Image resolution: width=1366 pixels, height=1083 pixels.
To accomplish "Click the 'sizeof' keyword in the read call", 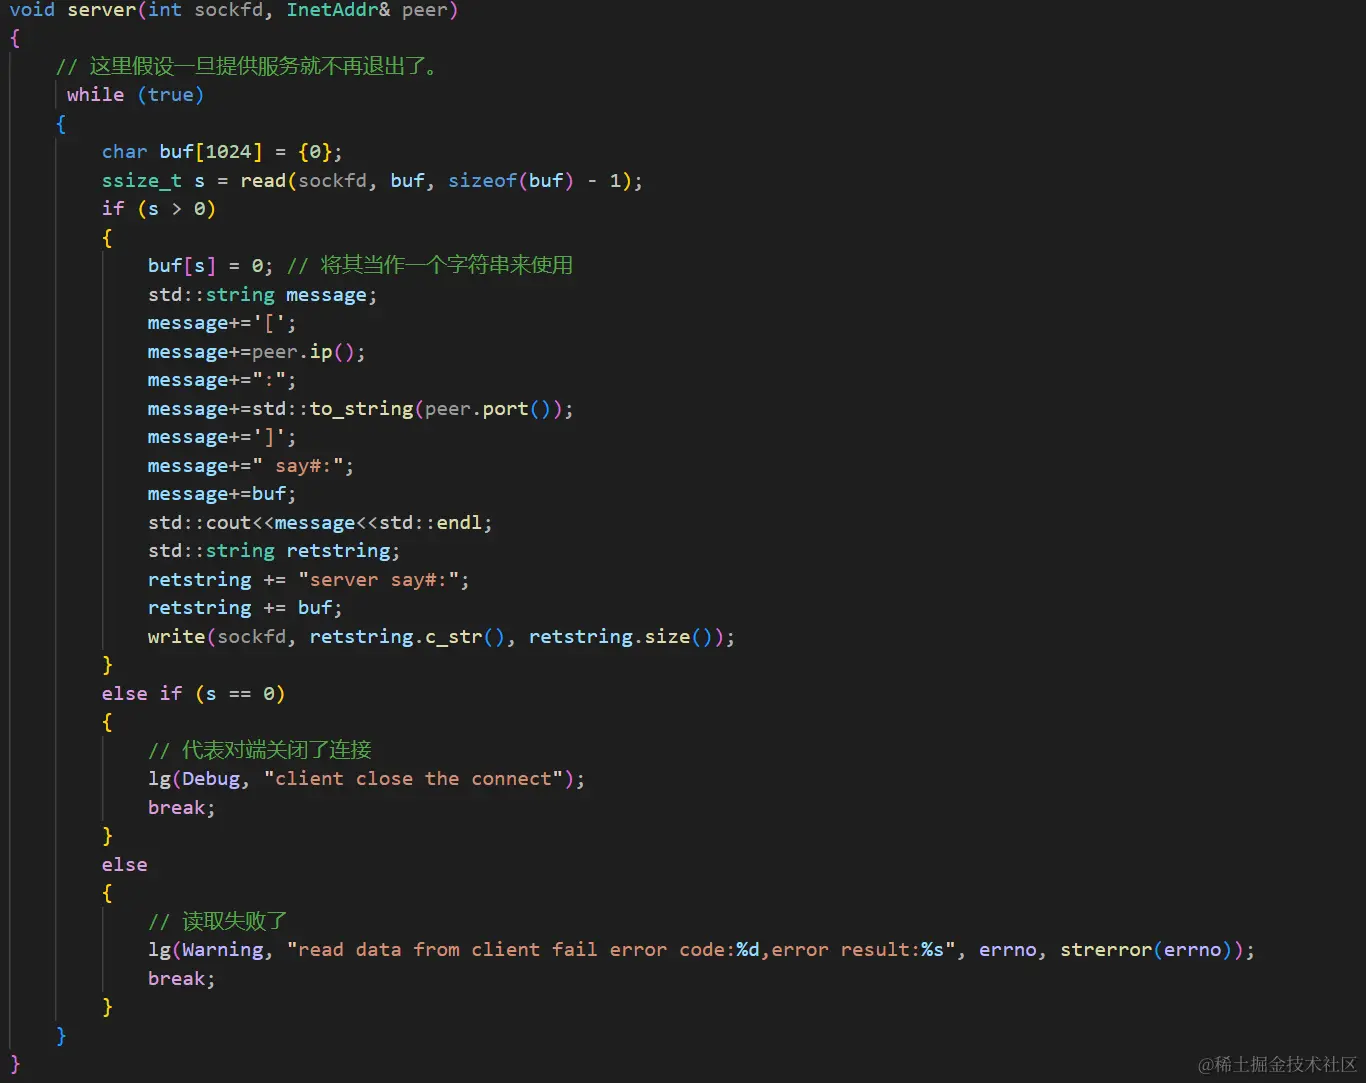I will coord(482,181).
